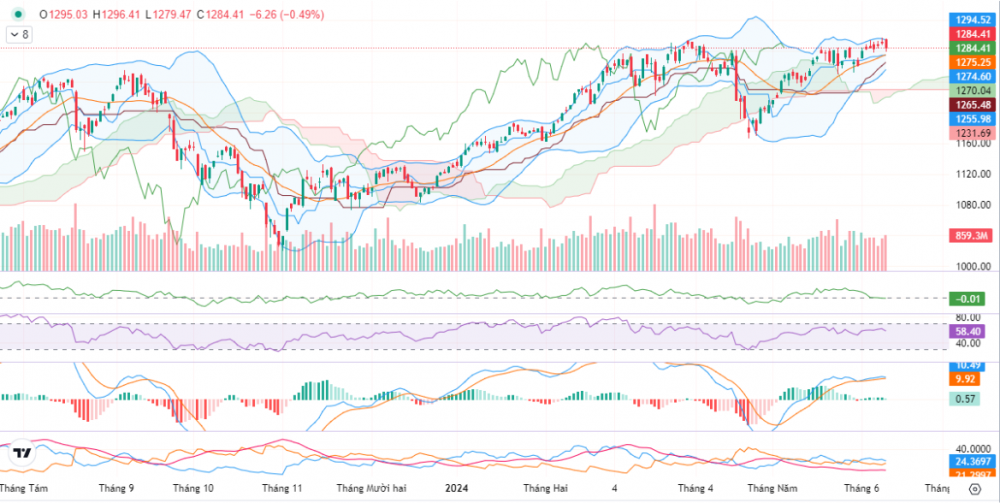The image size is (1000, 503).
Task: Click the 859.3M volume label
Action: [968, 236]
